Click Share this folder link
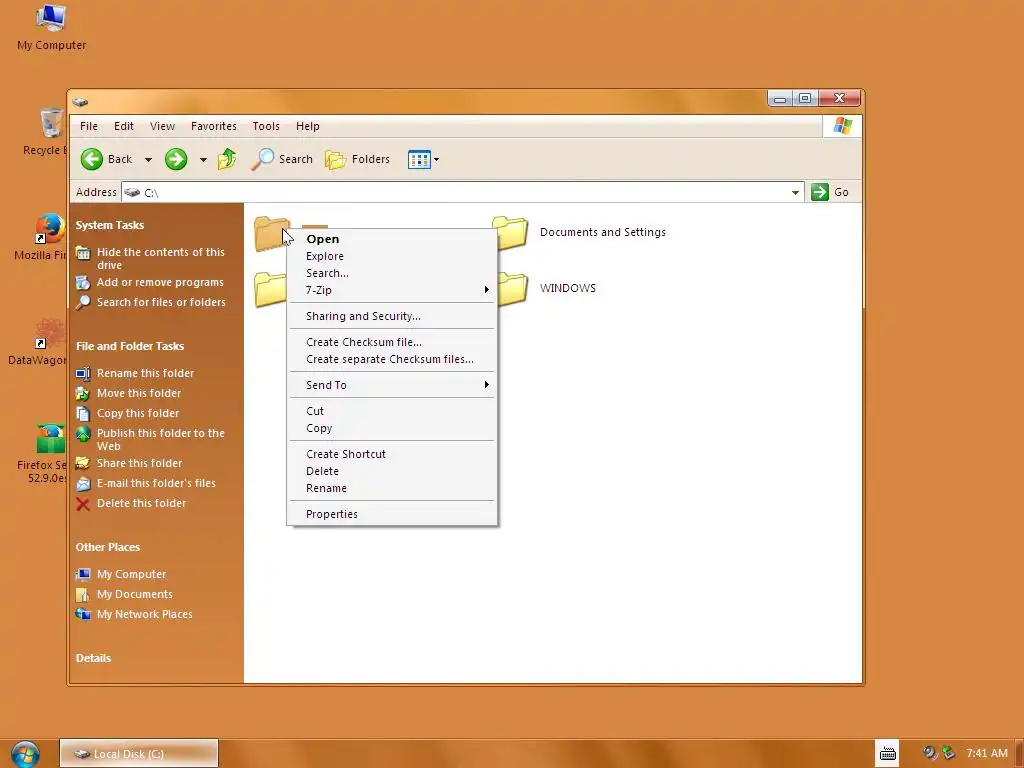The height and width of the screenshot is (768, 1024). coord(140,463)
